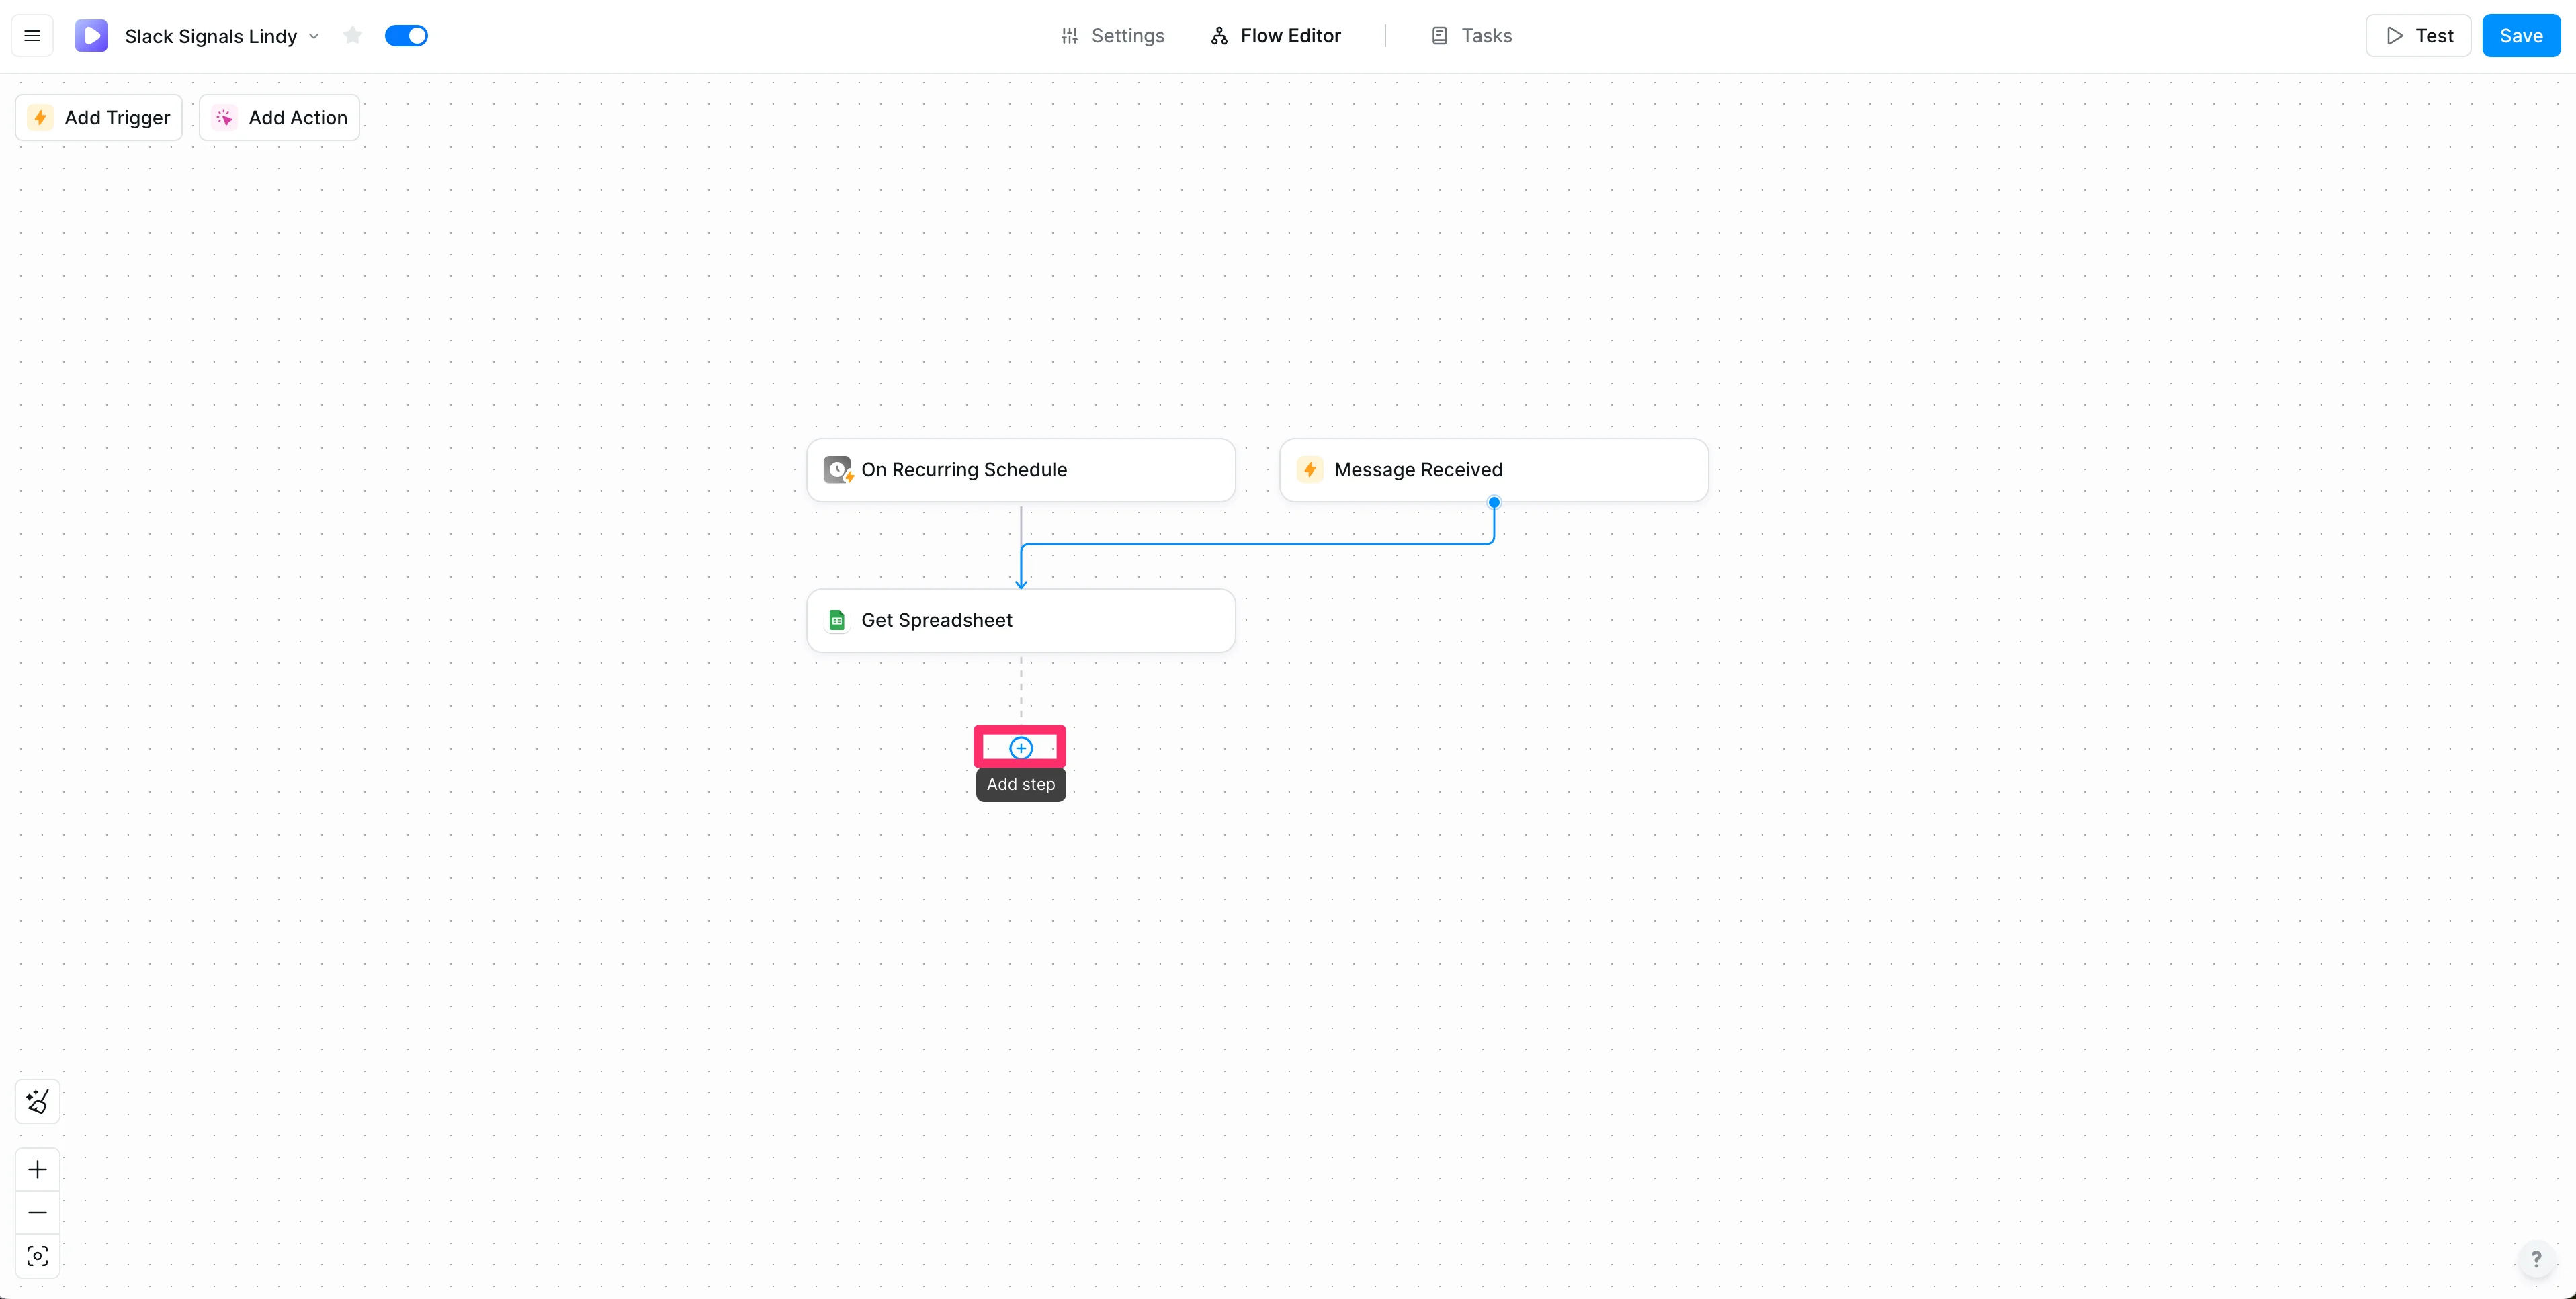Favorite this Lindy with the star icon
Image resolution: width=2576 pixels, height=1299 pixels.
(352, 36)
